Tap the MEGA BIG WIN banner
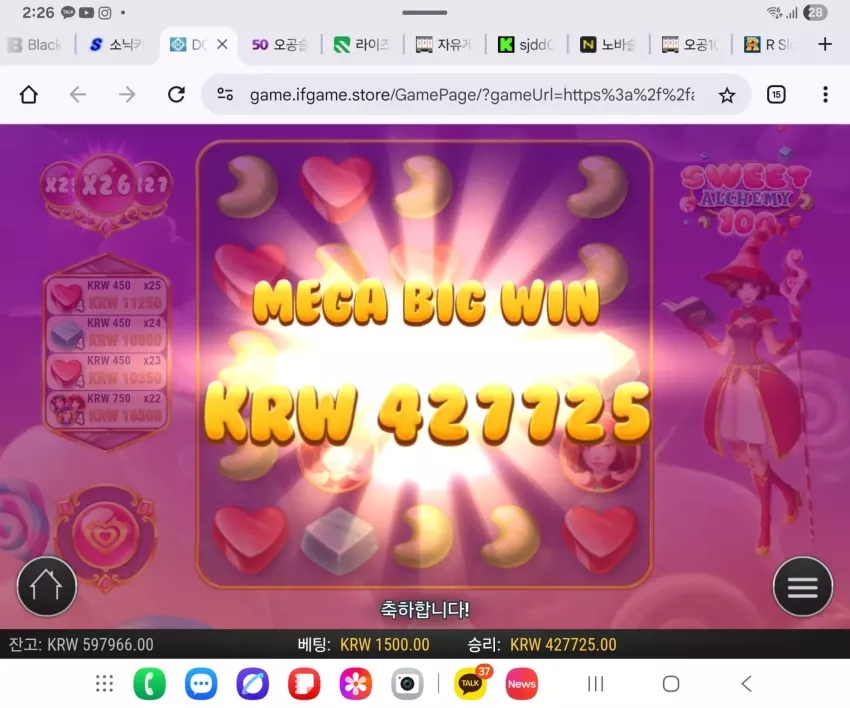Viewport: 850px width, 708px height. pos(426,304)
